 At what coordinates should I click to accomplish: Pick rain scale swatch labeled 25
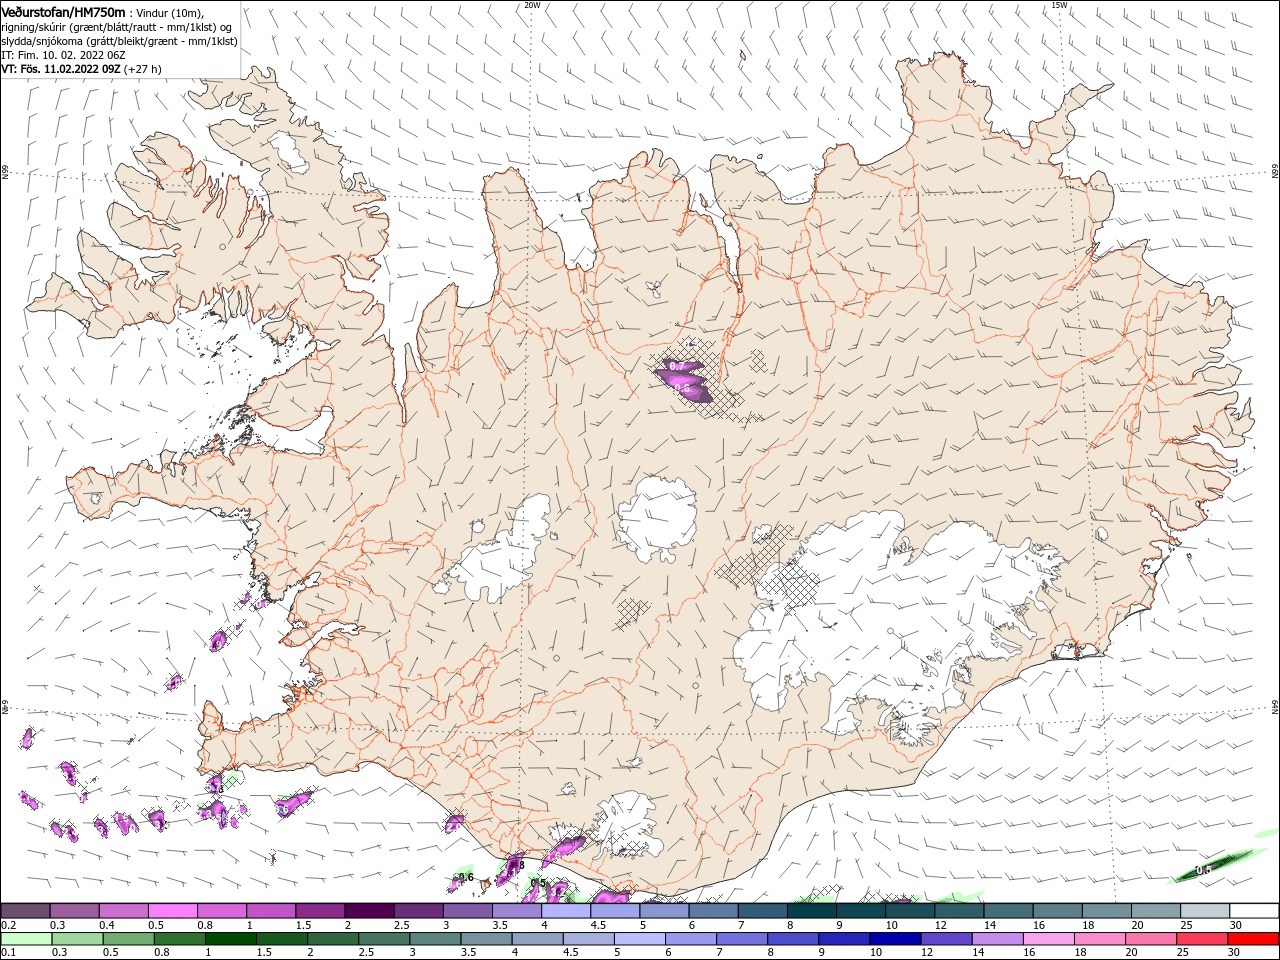(x=1201, y=939)
